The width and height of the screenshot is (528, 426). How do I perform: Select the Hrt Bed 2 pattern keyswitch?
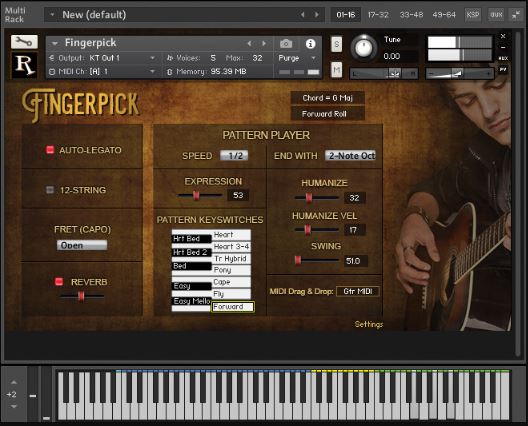[191, 252]
